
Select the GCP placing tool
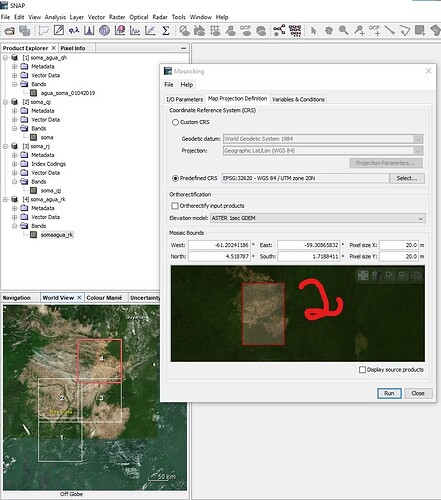tap(374, 30)
